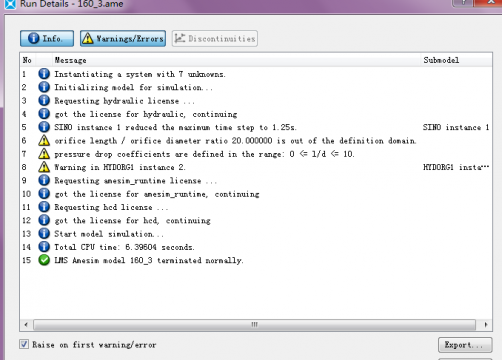Toggle the Info filter button
This screenshot has height=360, width=502.
coord(47,39)
